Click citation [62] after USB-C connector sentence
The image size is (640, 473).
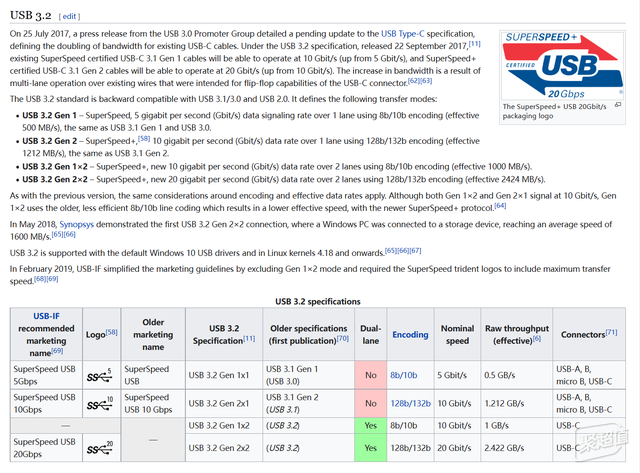414,80
